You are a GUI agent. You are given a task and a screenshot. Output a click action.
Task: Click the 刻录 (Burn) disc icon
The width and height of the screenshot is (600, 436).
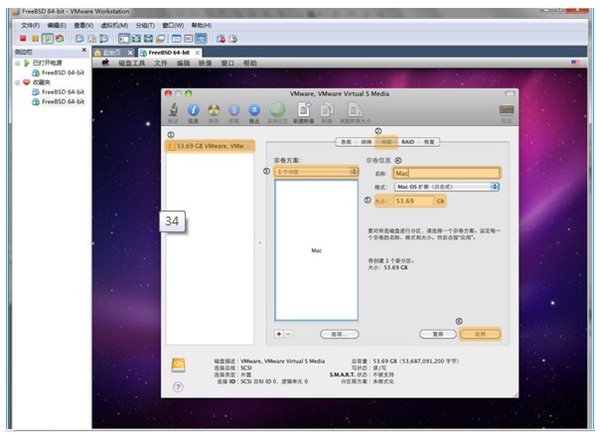click(x=214, y=109)
